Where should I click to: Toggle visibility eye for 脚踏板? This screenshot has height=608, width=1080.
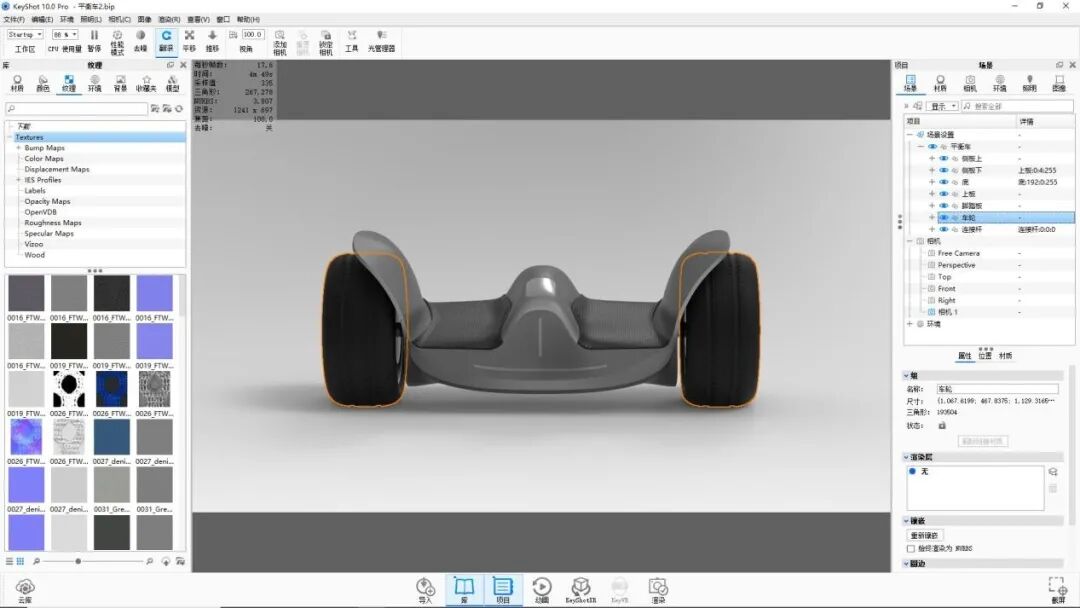tap(944, 205)
